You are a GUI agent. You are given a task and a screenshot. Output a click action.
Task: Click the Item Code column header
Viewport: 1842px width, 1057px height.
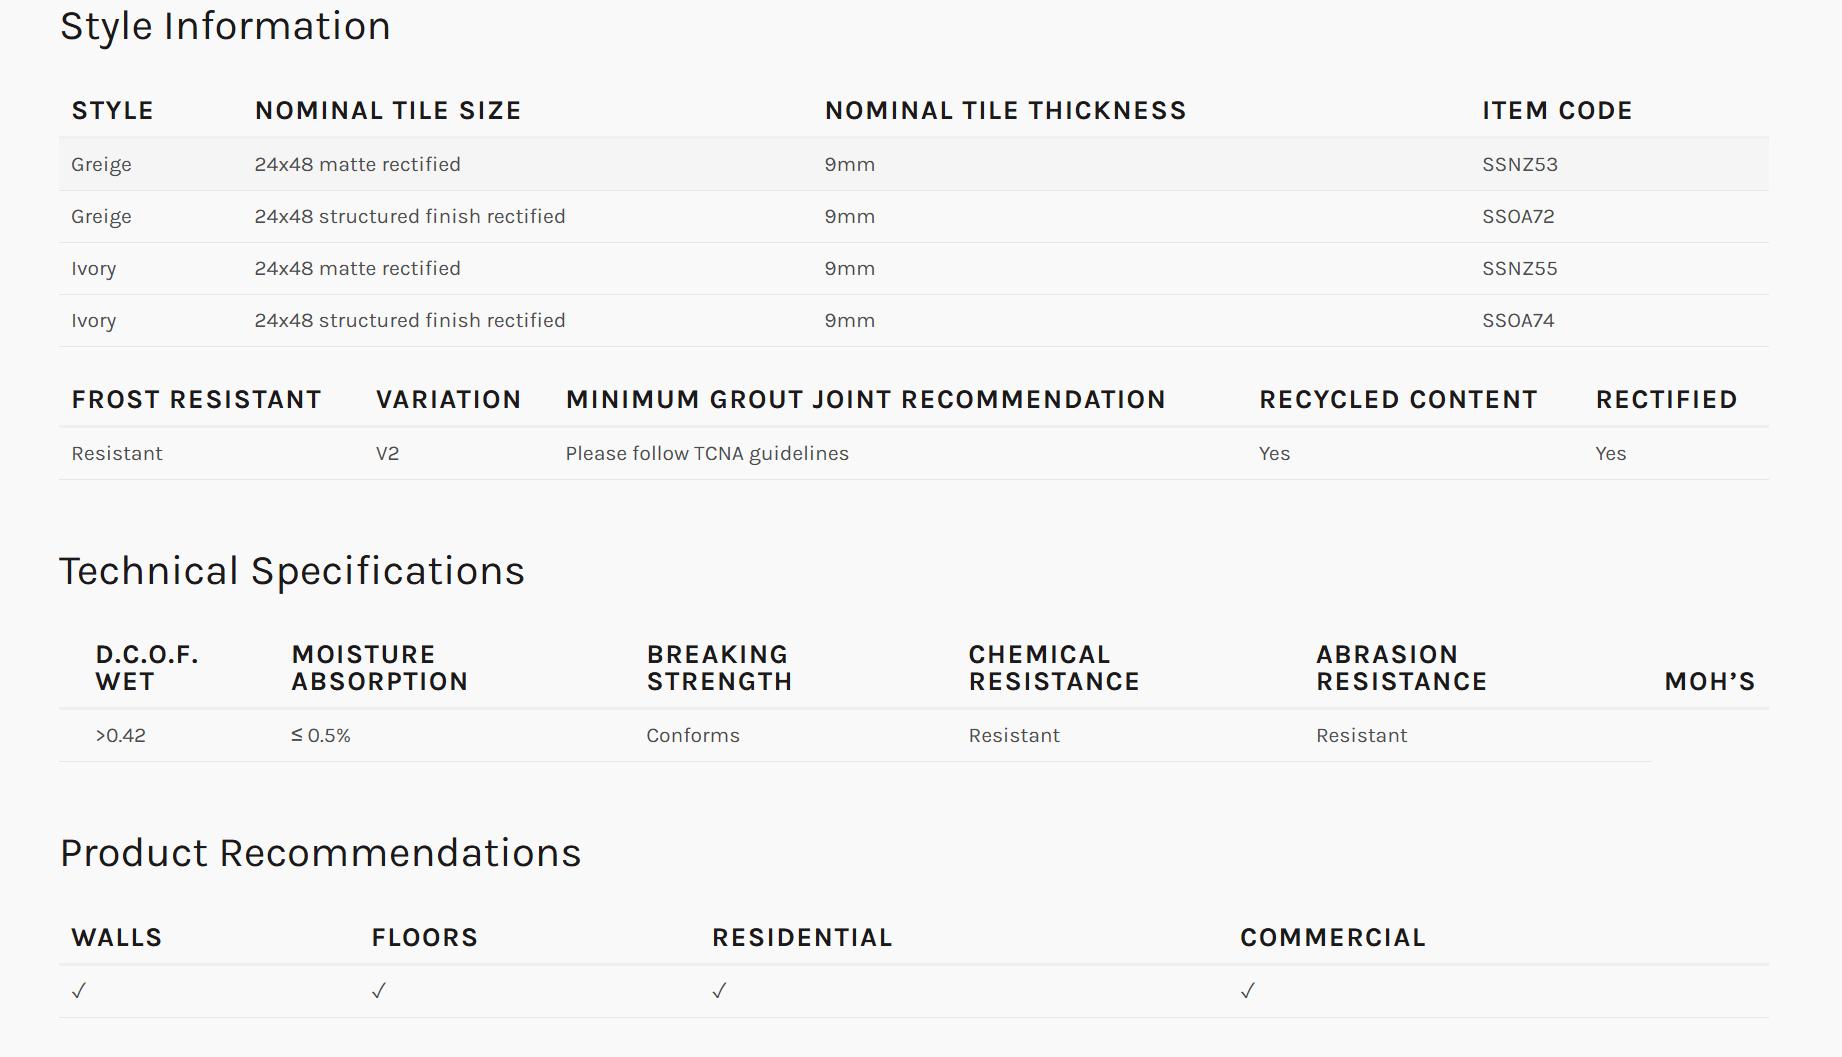1557,110
